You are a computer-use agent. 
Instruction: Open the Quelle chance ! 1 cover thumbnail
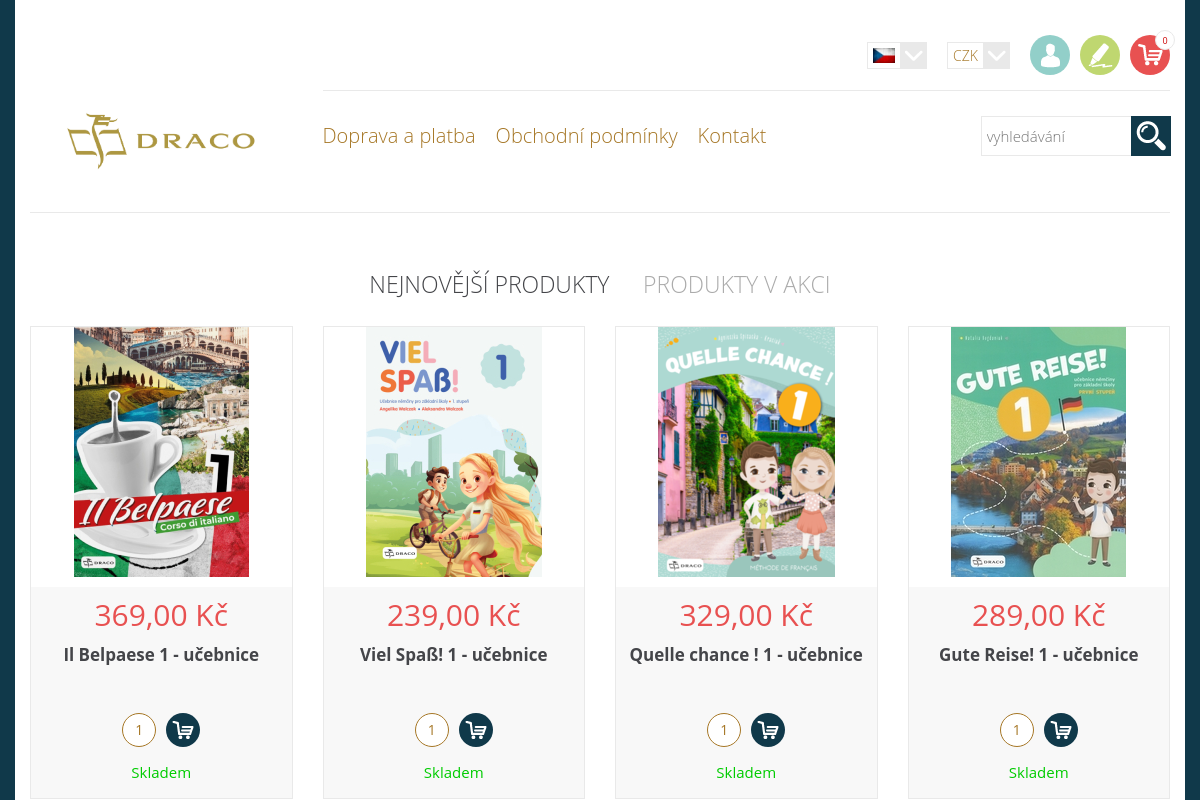tap(746, 452)
